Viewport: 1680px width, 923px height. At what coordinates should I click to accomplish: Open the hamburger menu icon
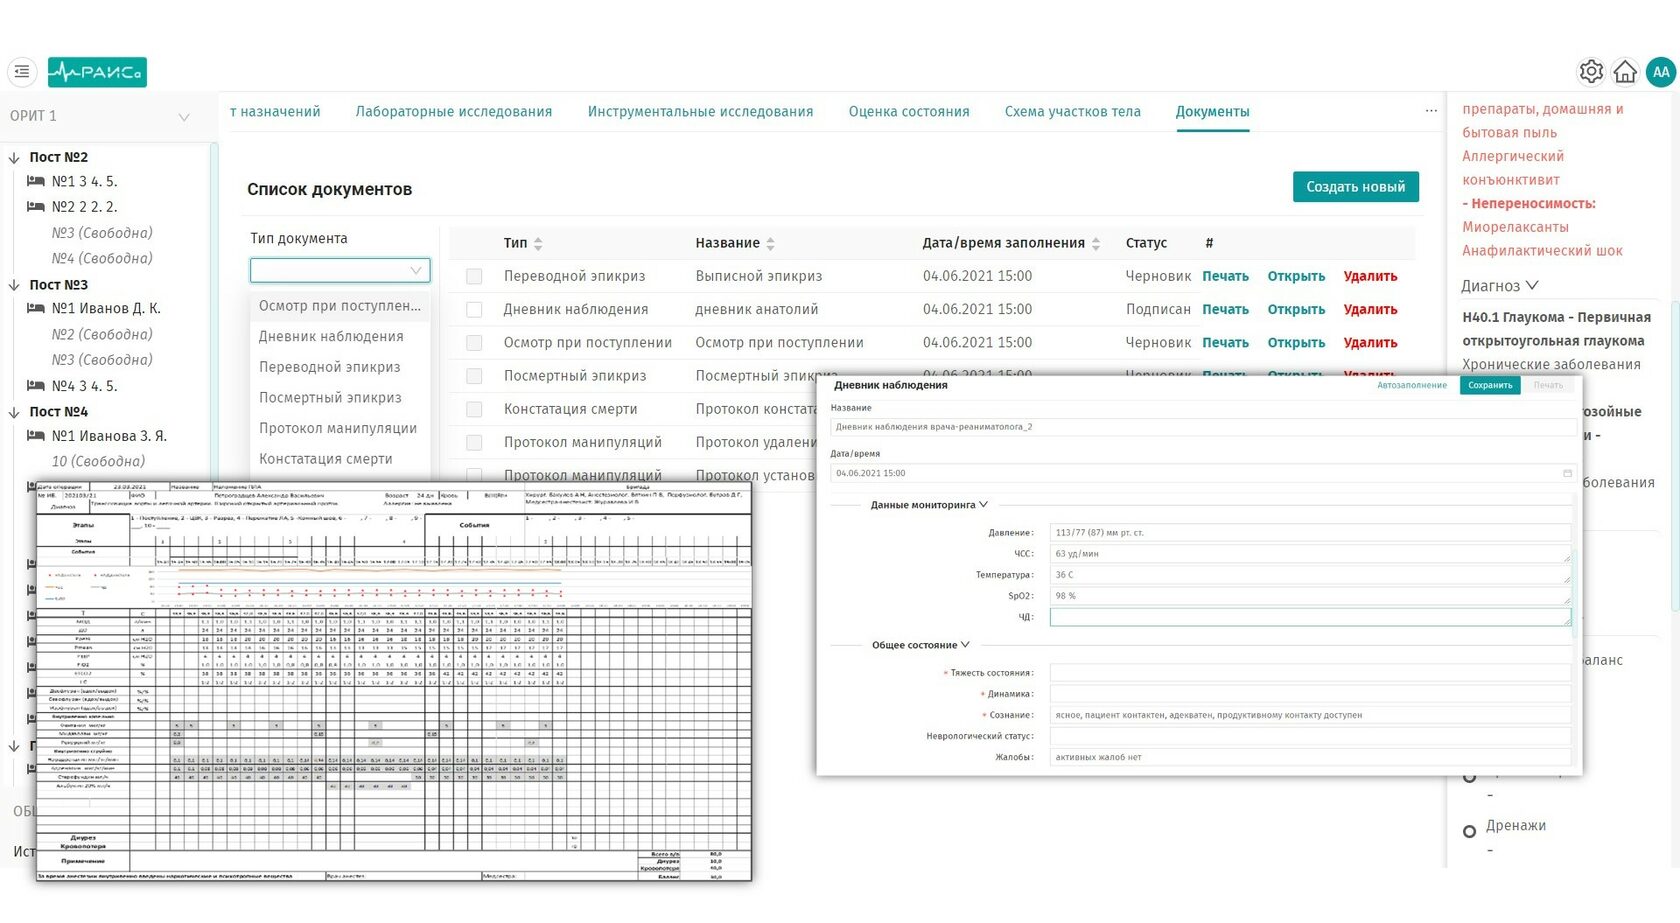[x=22, y=72]
